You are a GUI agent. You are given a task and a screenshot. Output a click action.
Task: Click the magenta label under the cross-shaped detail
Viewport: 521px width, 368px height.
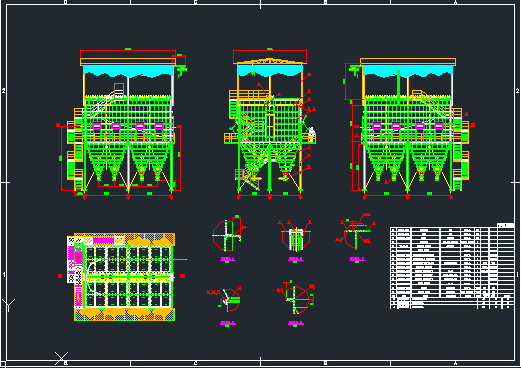tap(228, 259)
